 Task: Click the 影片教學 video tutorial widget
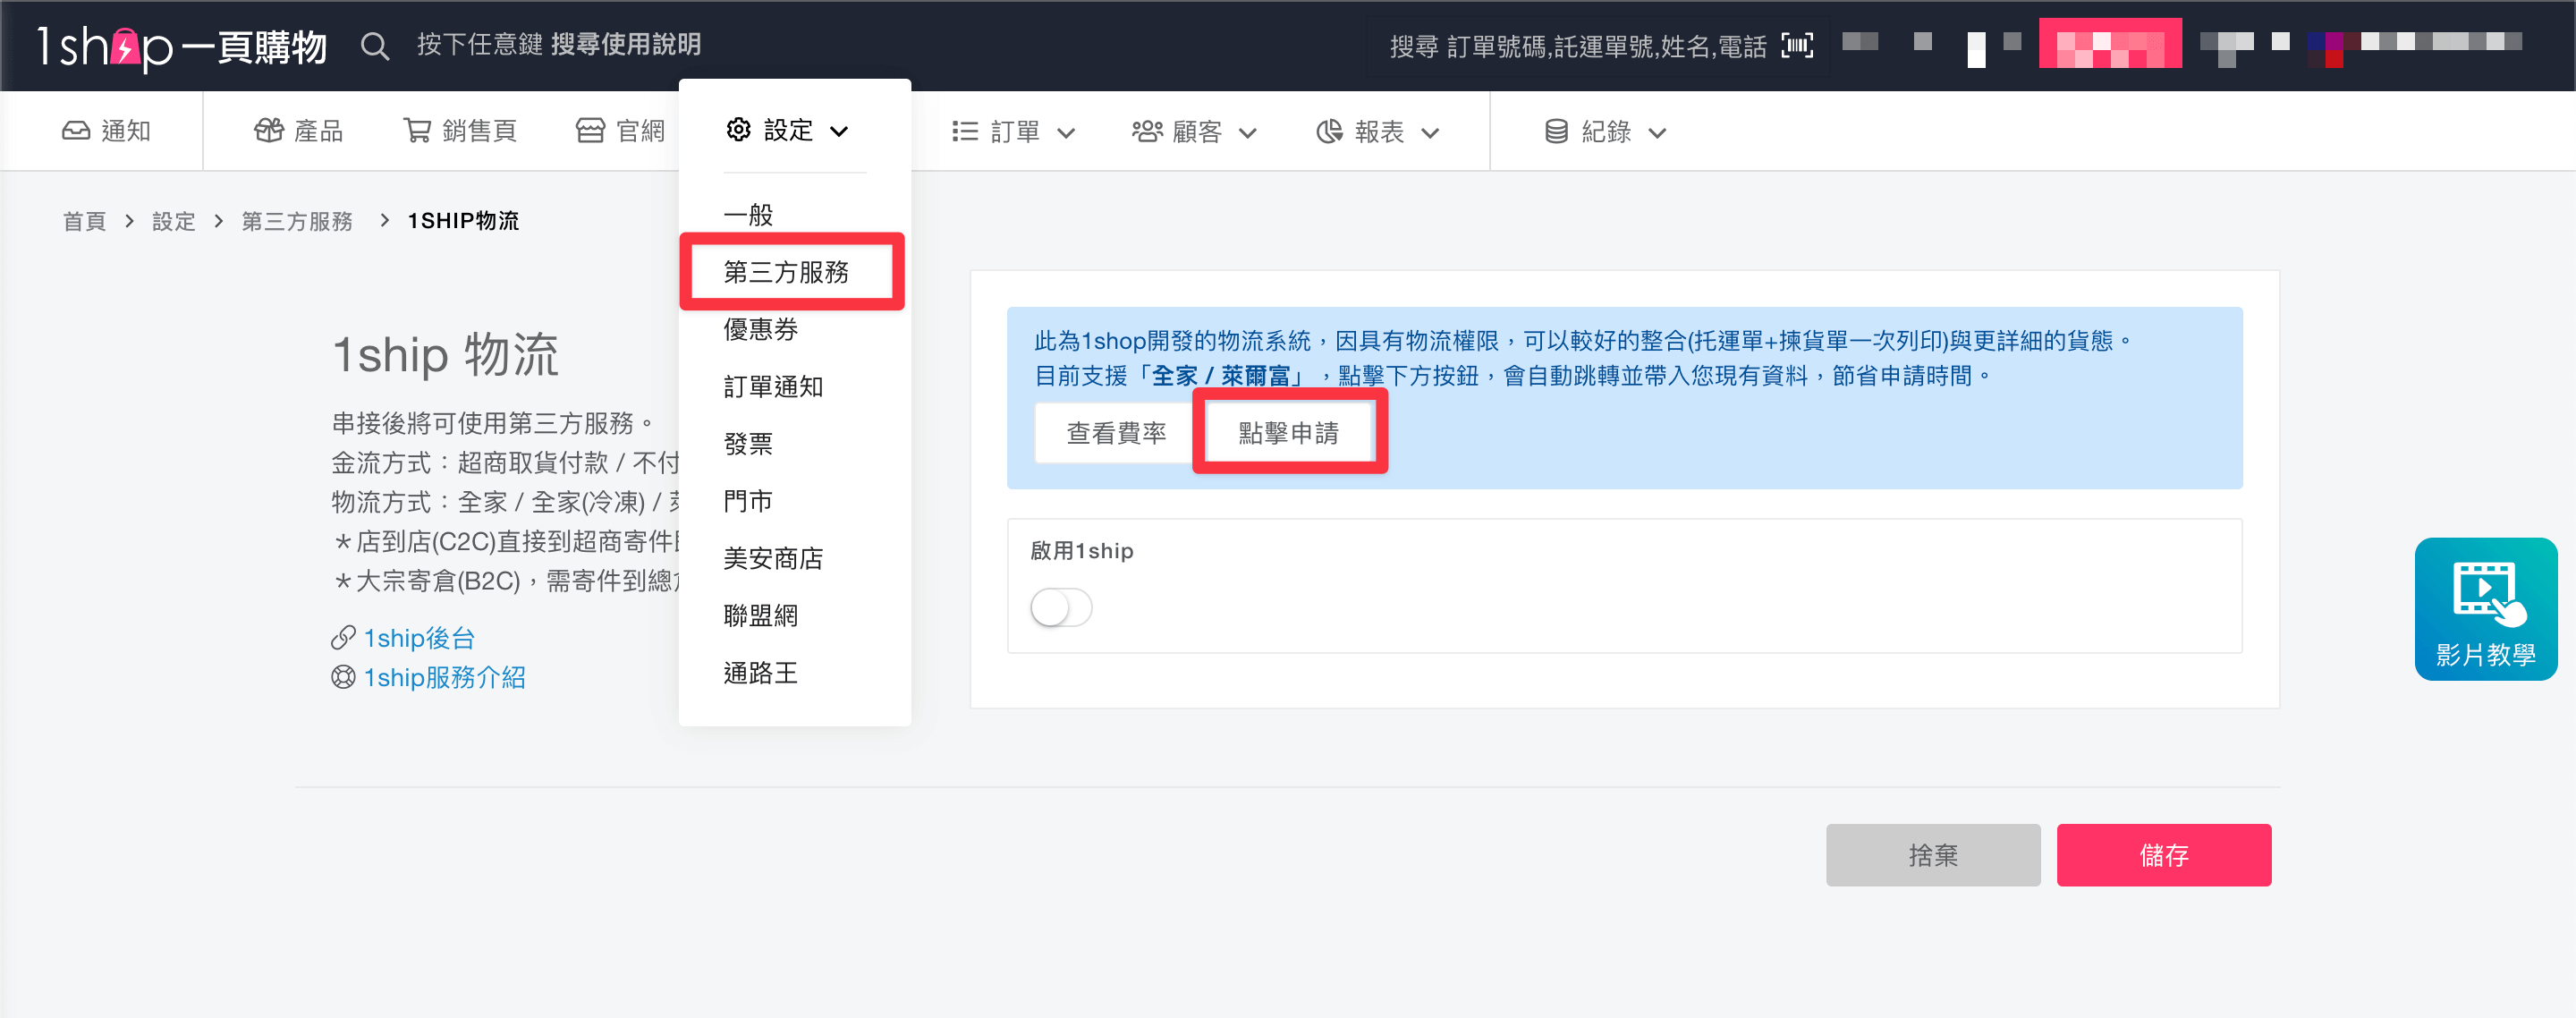coord(2485,609)
